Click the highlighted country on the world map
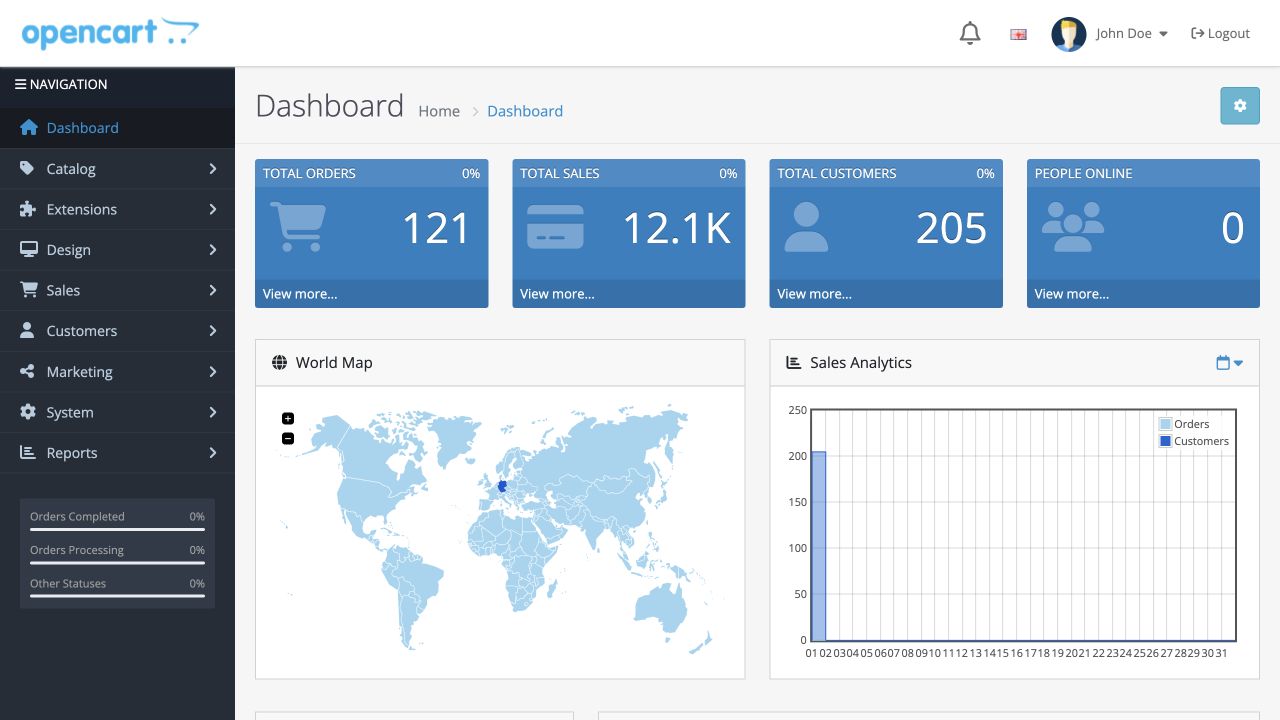This screenshot has height=720, width=1280. 502,487
